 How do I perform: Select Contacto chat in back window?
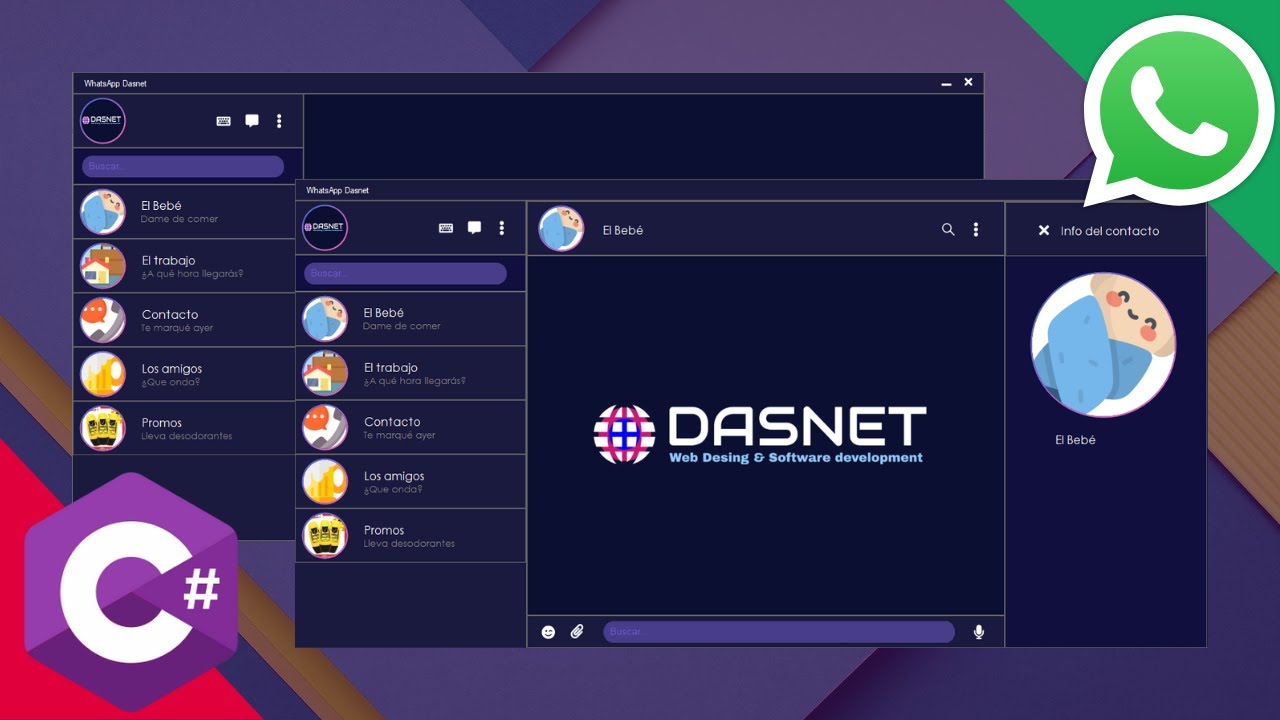(x=184, y=320)
